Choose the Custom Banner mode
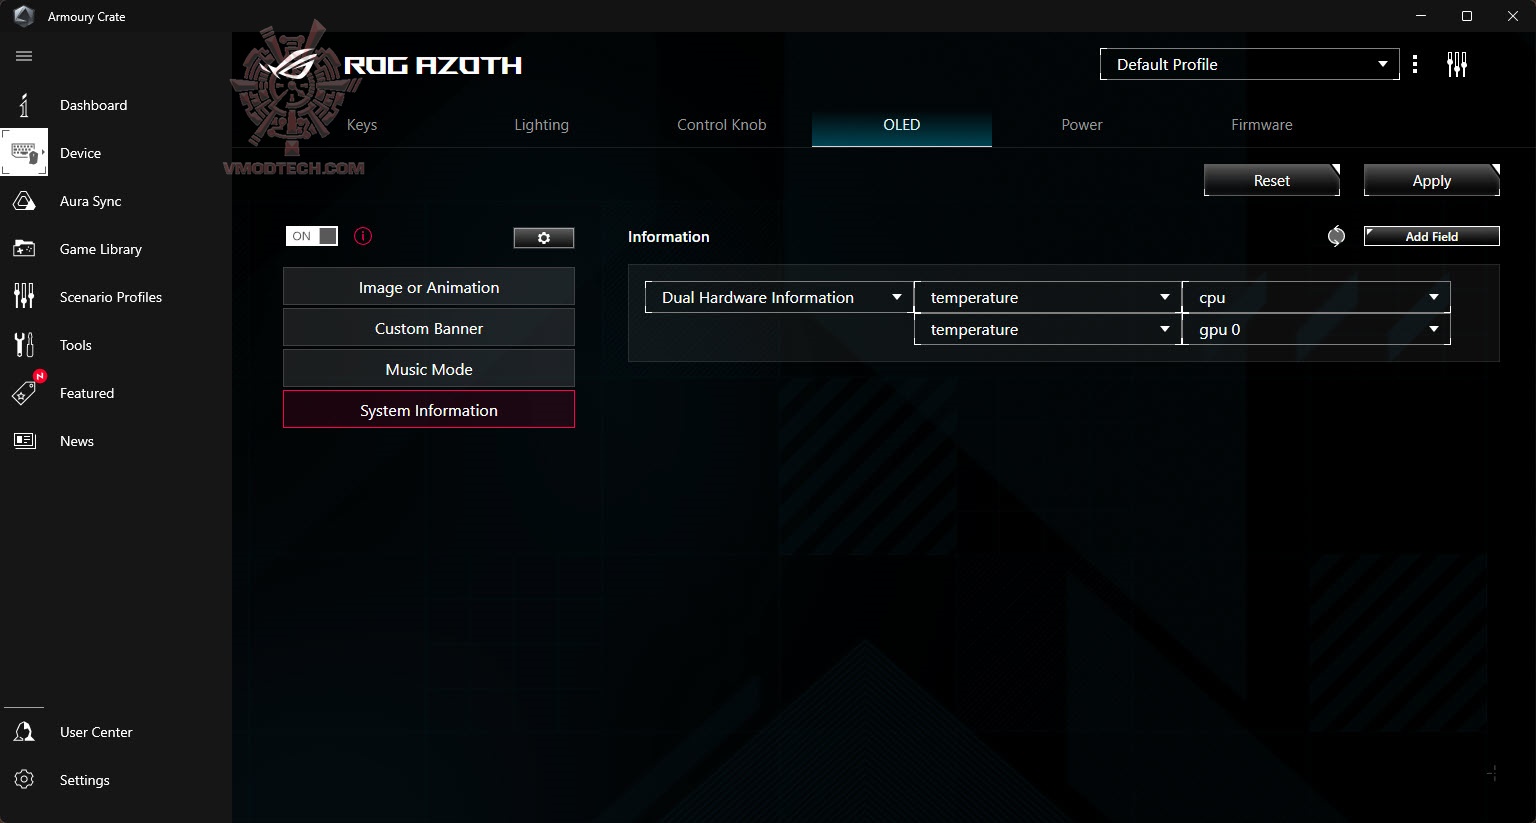Screen dimensions: 1536x823 (x=429, y=328)
